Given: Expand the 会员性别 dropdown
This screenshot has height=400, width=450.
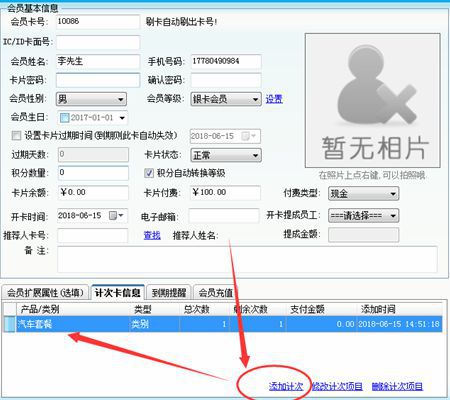Looking at the screenshot, I should (91, 99).
